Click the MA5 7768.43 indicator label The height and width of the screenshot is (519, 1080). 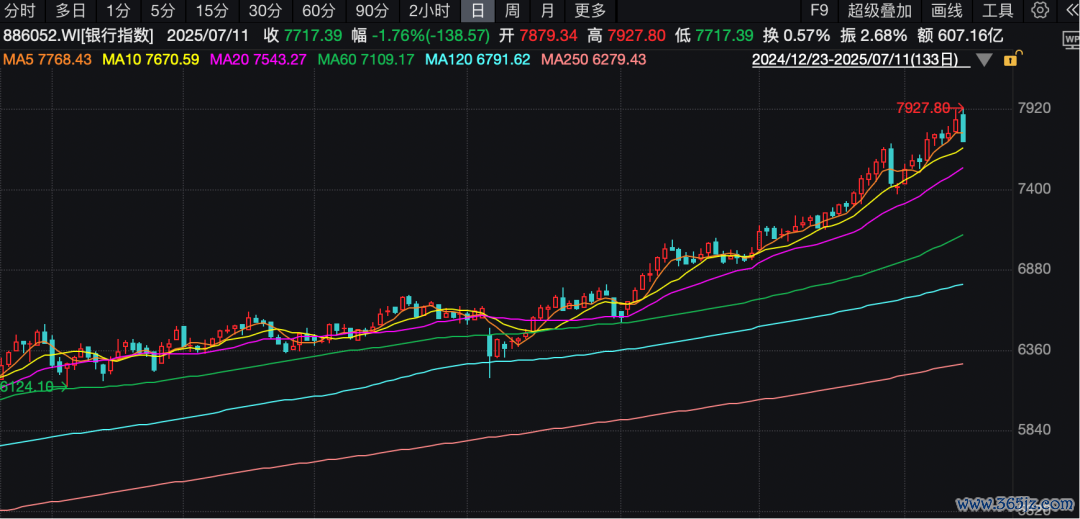[x=47, y=60]
